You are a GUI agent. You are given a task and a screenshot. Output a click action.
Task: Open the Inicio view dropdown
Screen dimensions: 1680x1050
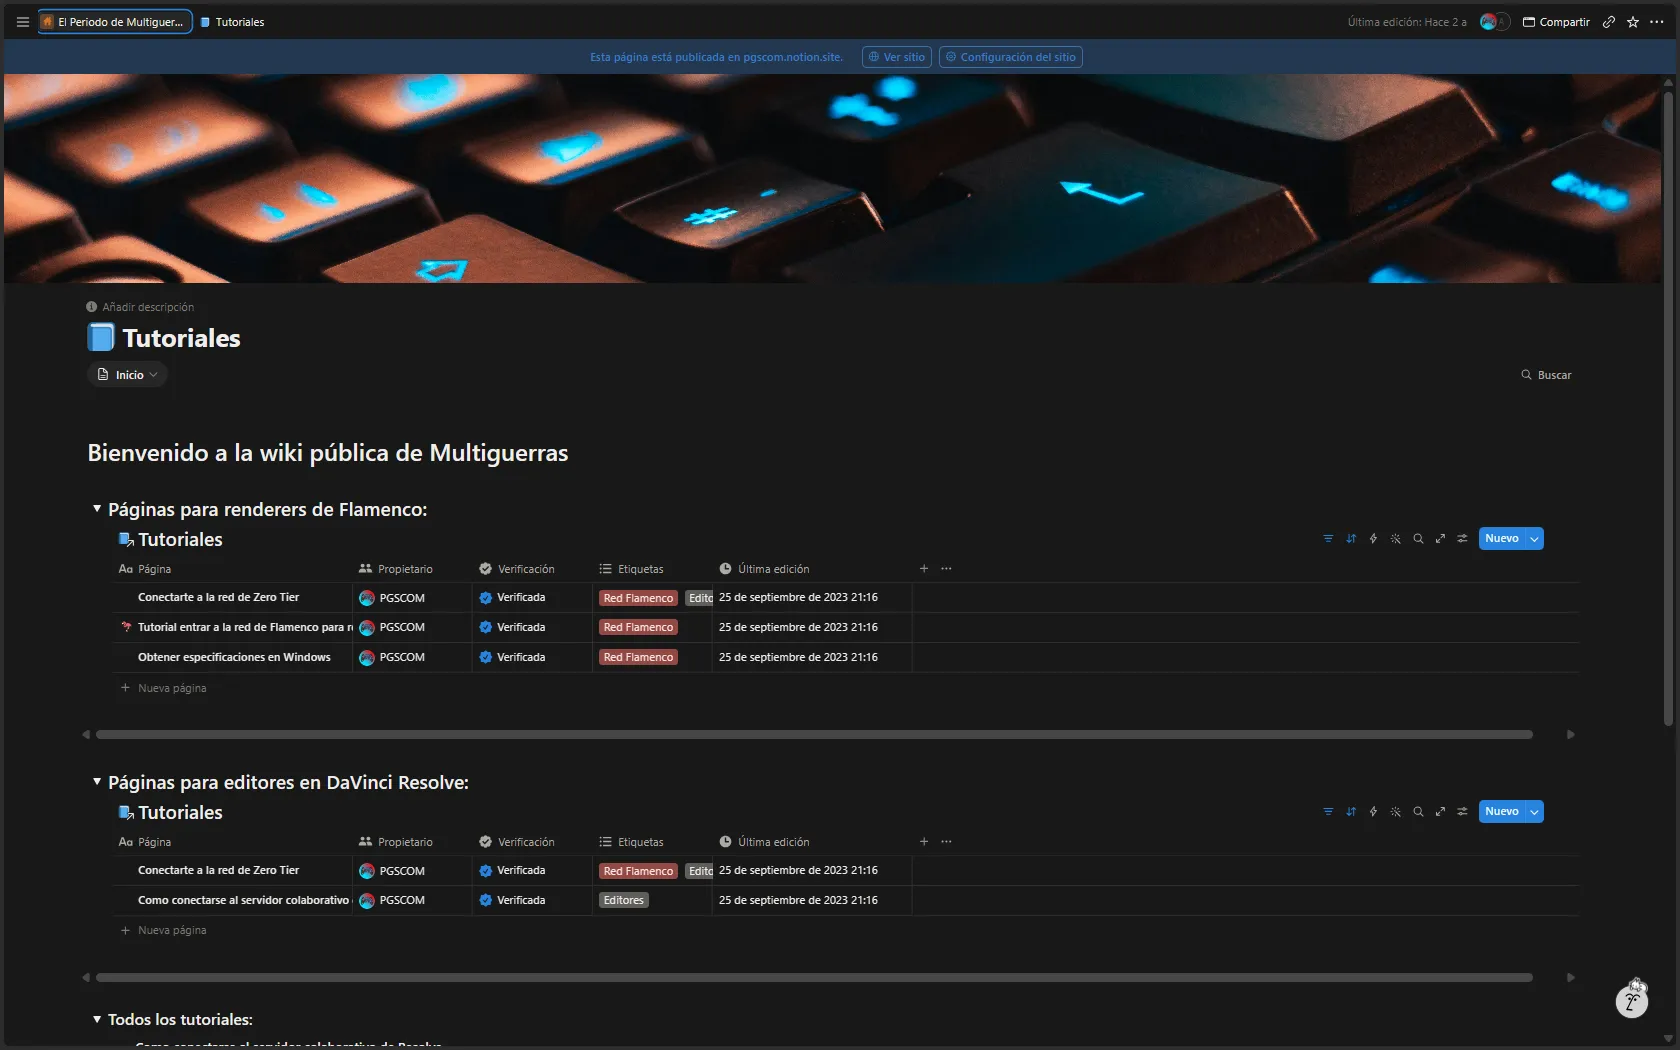pos(128,375)
